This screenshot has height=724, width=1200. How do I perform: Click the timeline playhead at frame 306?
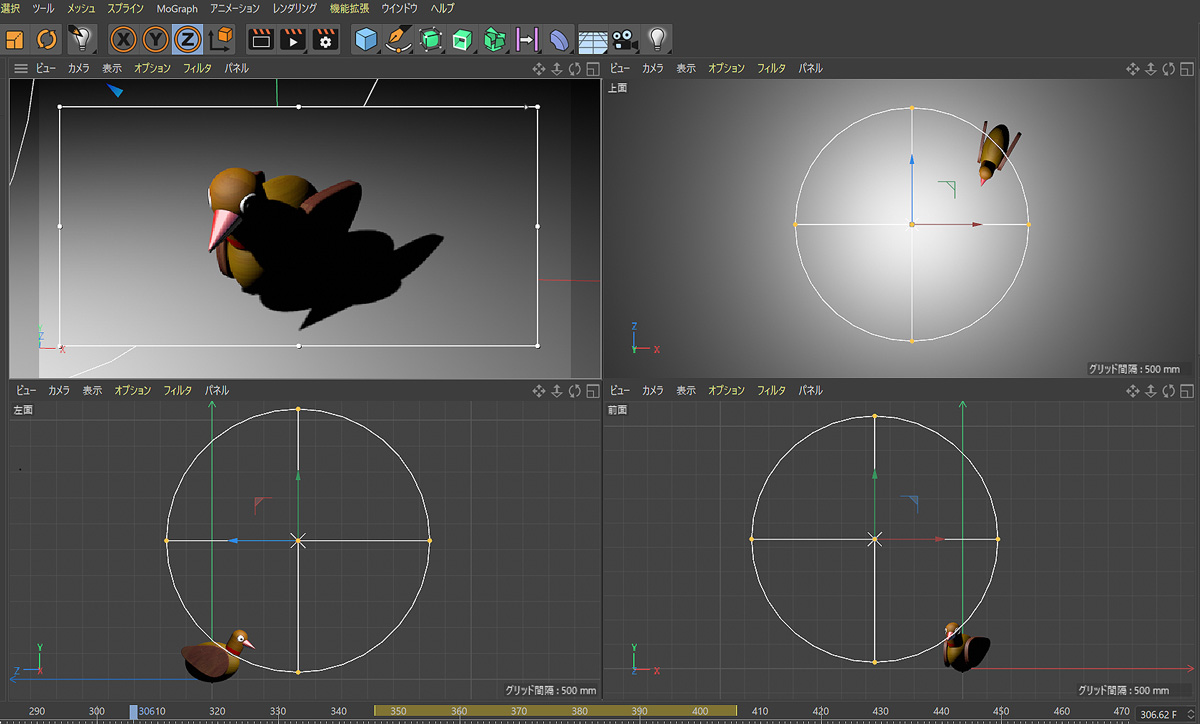pos(134,711)
